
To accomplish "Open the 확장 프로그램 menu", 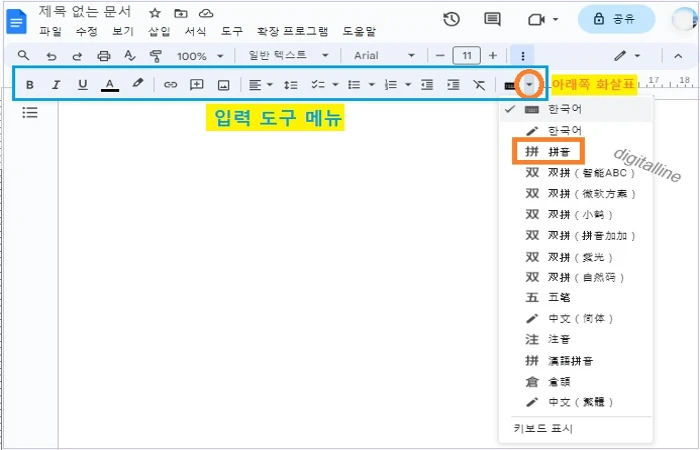I will click(x=292, y=31).
